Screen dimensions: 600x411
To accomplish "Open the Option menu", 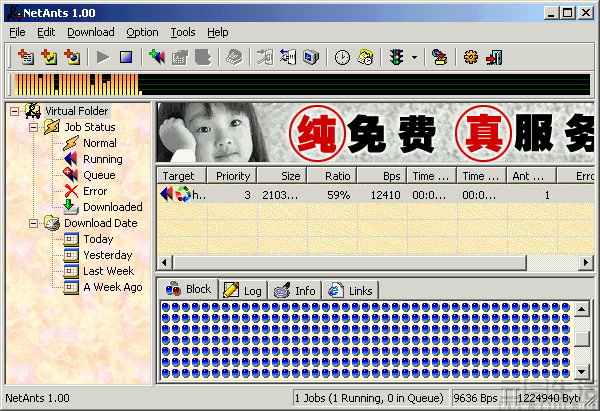I will pyautogui.click(x=142, y=32).
